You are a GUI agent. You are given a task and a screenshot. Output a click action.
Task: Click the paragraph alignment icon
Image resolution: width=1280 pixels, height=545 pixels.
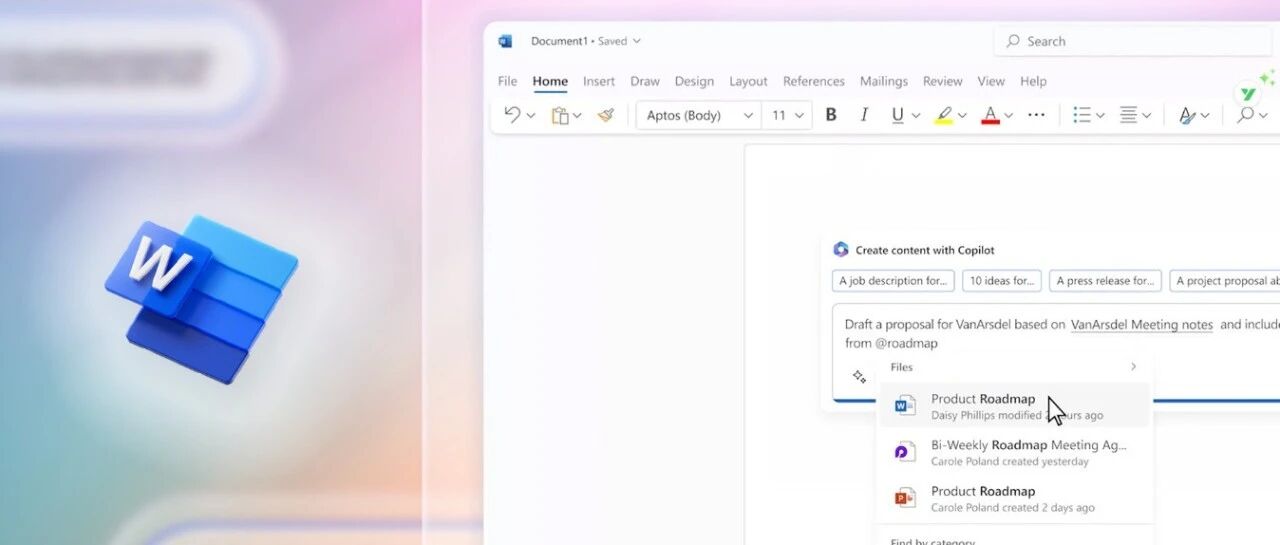pyautogui.click(x=1129, y=115)
